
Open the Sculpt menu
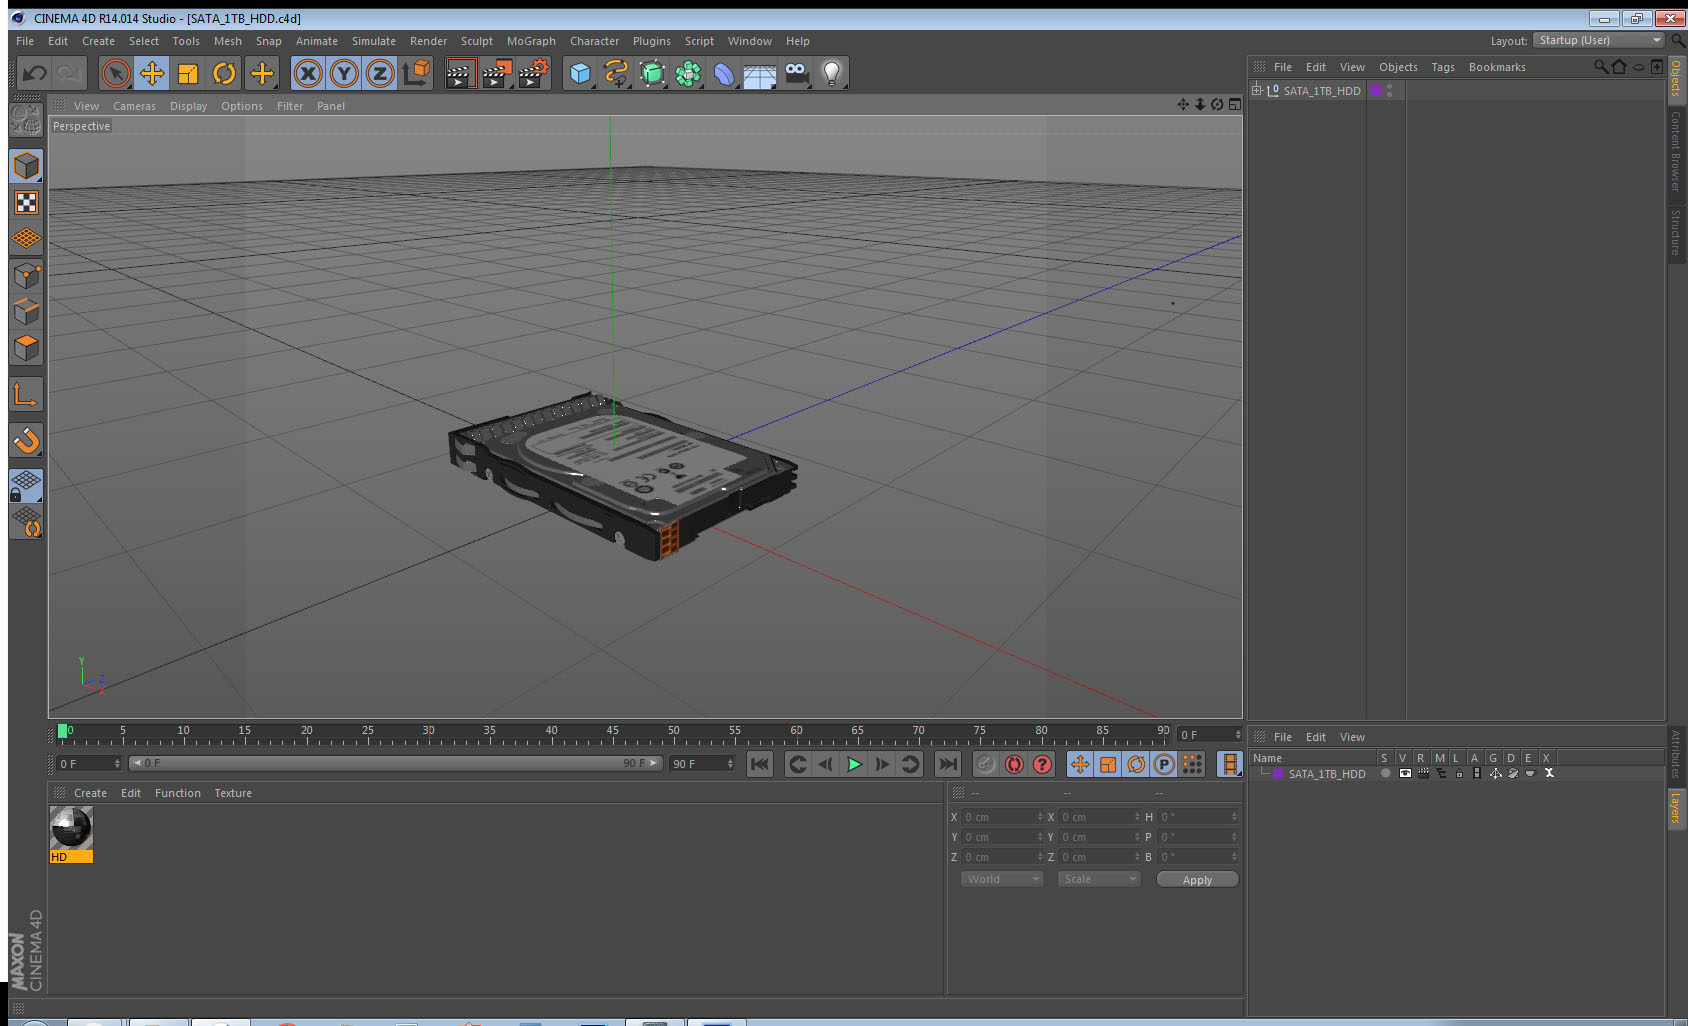click(x=477, y=41)
